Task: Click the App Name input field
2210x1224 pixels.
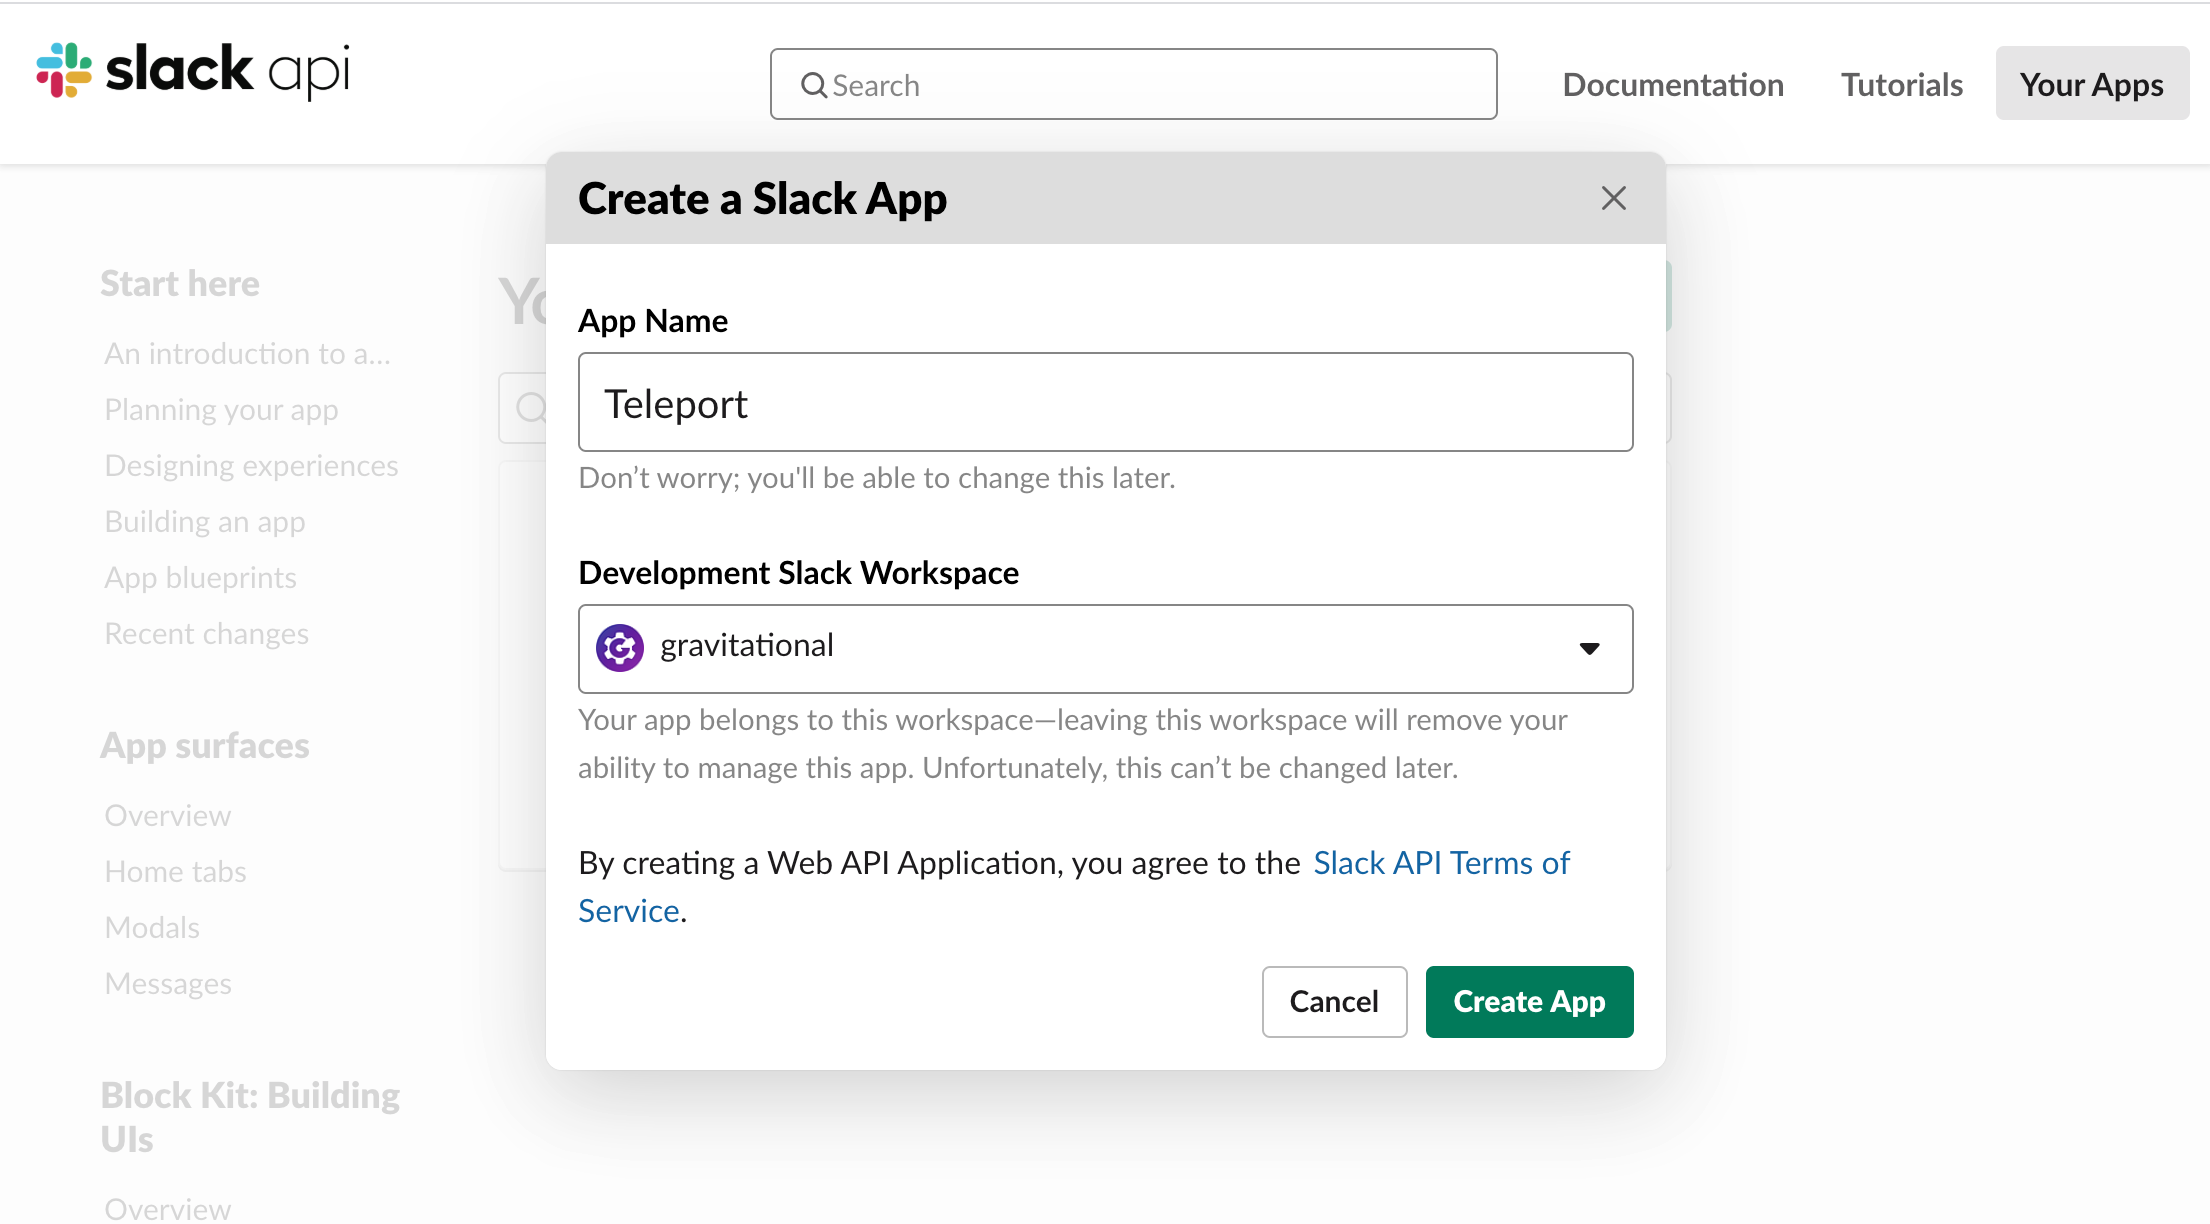Action: click(x=1106, y=401)
